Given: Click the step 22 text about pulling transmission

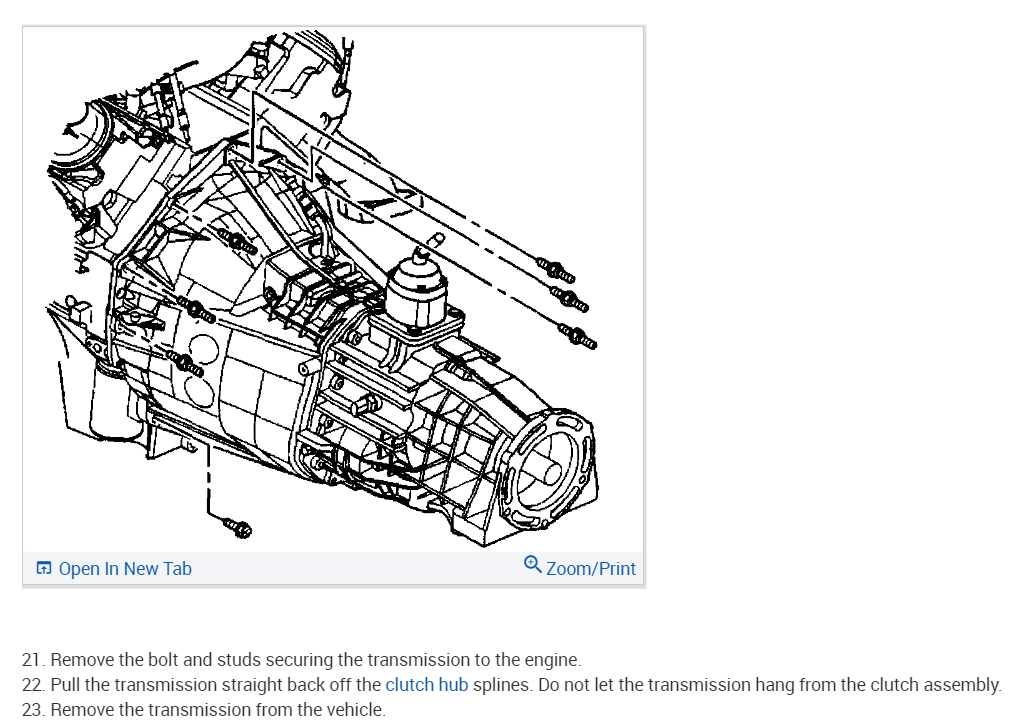Looking at the screenshot, I should point(512,684).
